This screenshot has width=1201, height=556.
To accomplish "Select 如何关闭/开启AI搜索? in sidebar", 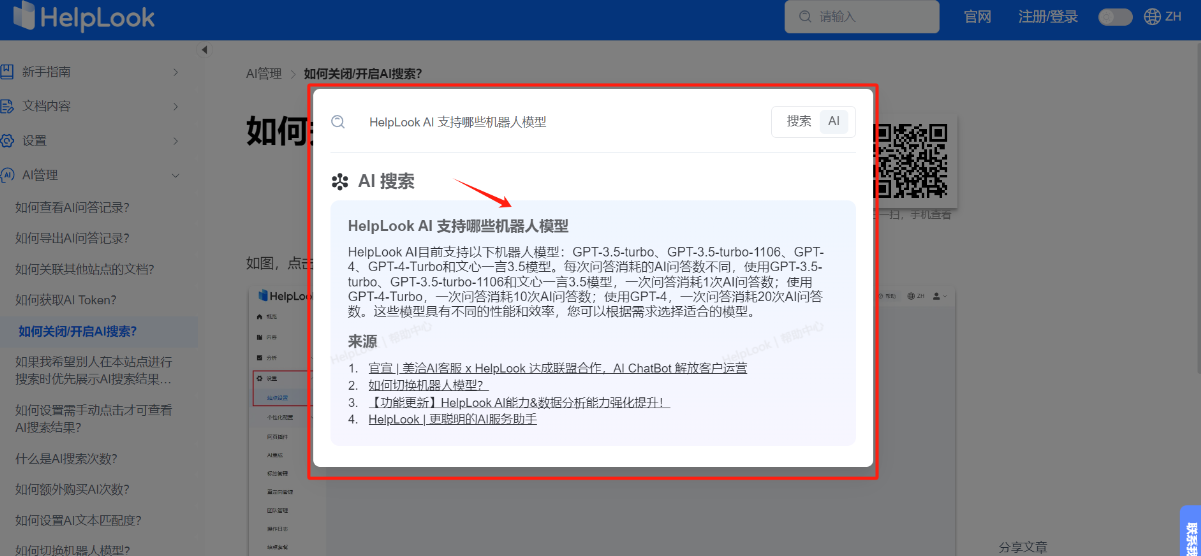I will [77, 331].
